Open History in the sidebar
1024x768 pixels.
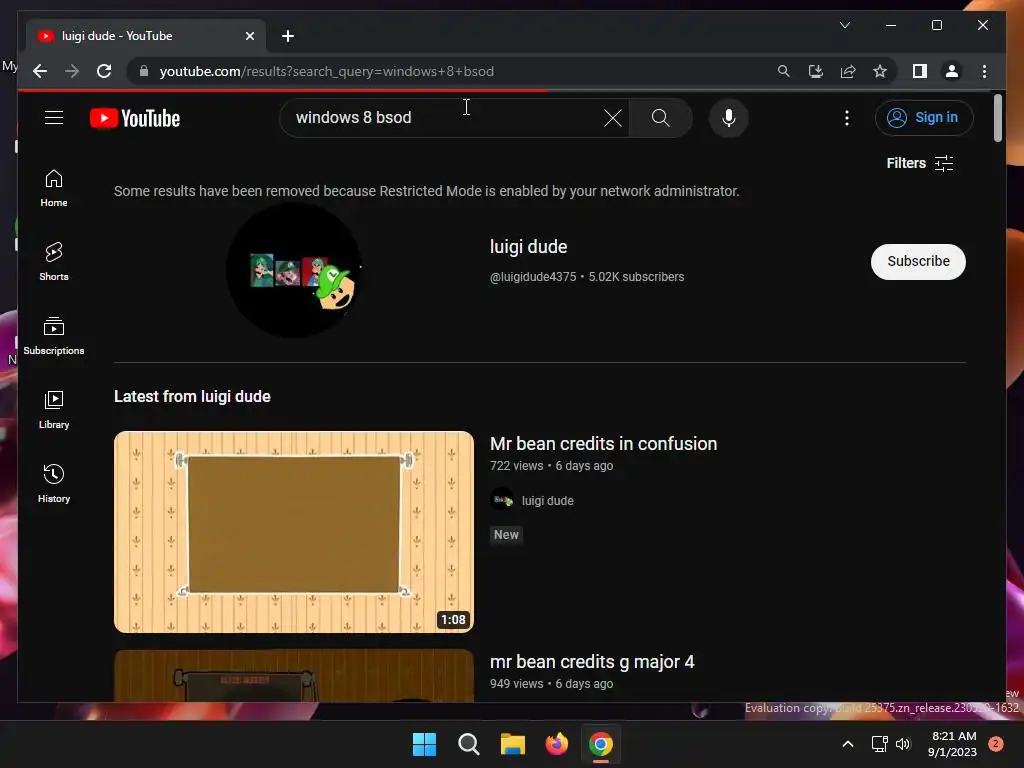[54, 483]
